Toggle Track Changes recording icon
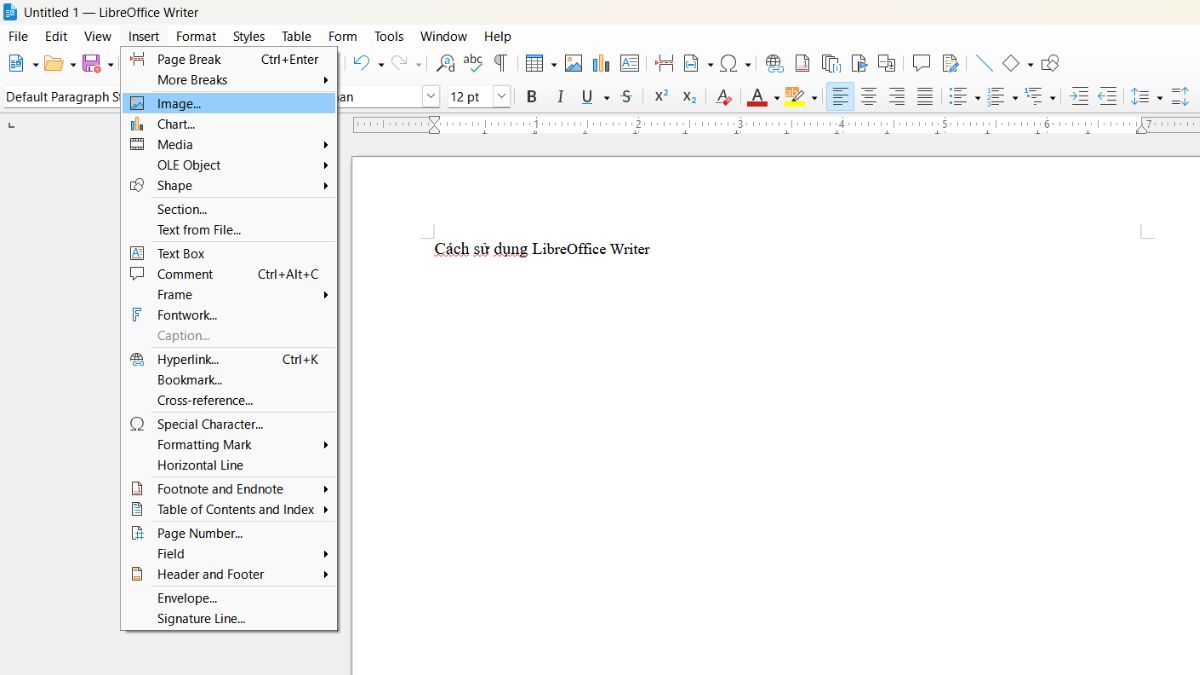This screenshot has height=675, width=1200. pyautogui.click(x=950, y=63)
